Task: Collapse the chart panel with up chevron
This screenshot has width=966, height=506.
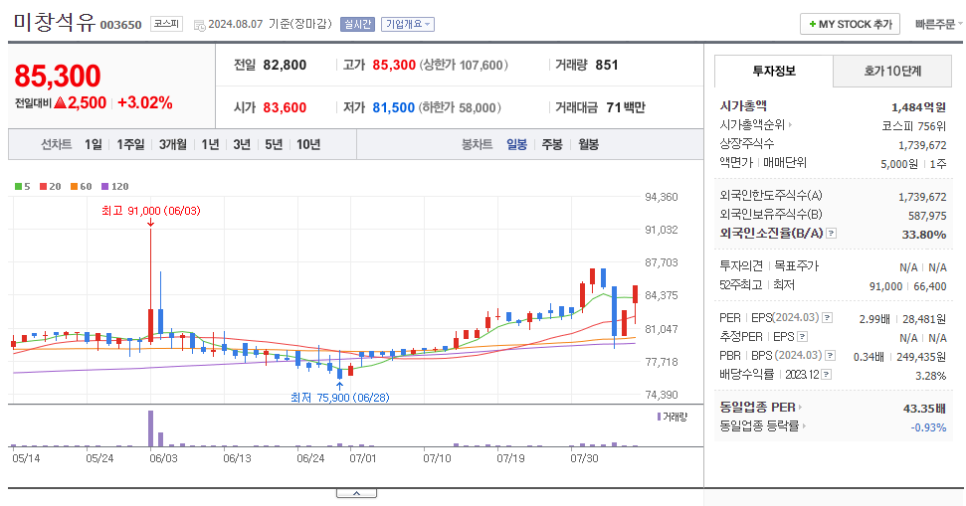Action: click(356, 493)
